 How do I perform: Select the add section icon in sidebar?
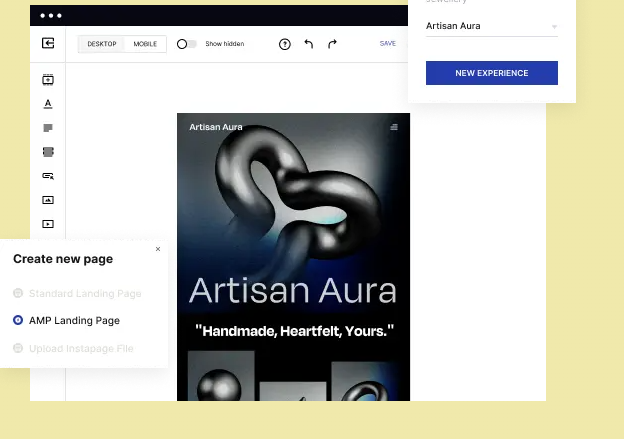pyautogui.click(x=48, y=80)
